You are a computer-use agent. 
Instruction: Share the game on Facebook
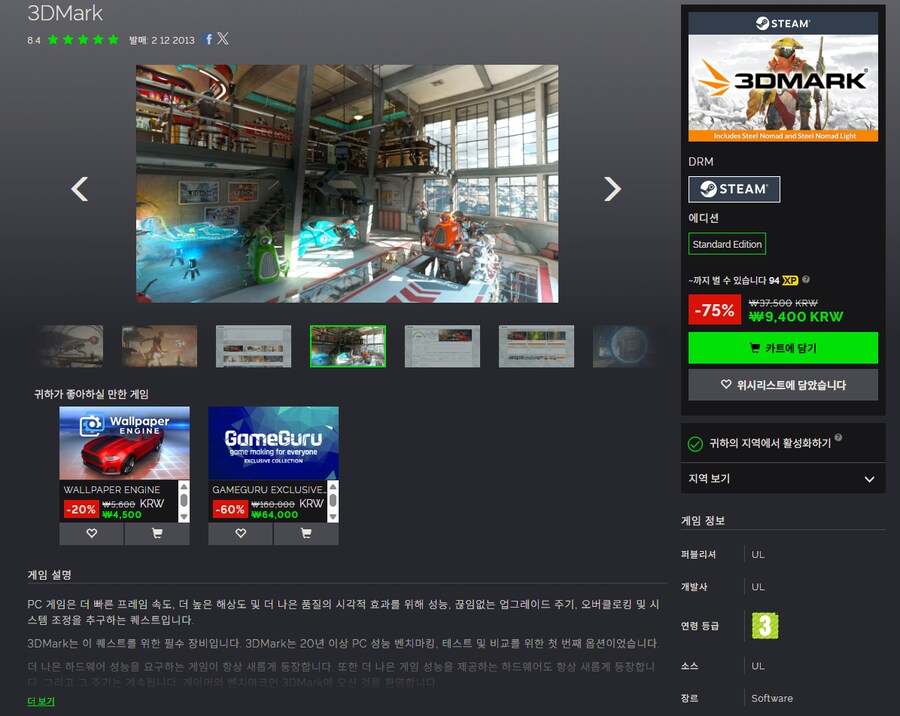pos(207,39)
